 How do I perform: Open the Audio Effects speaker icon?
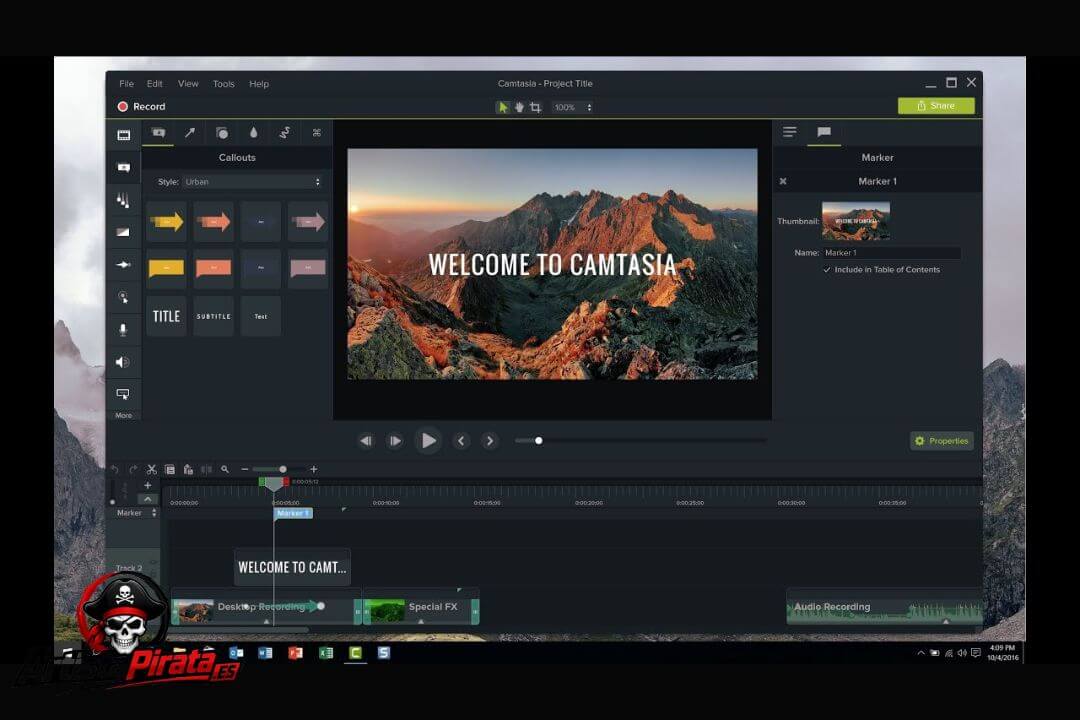pos(123,362)
